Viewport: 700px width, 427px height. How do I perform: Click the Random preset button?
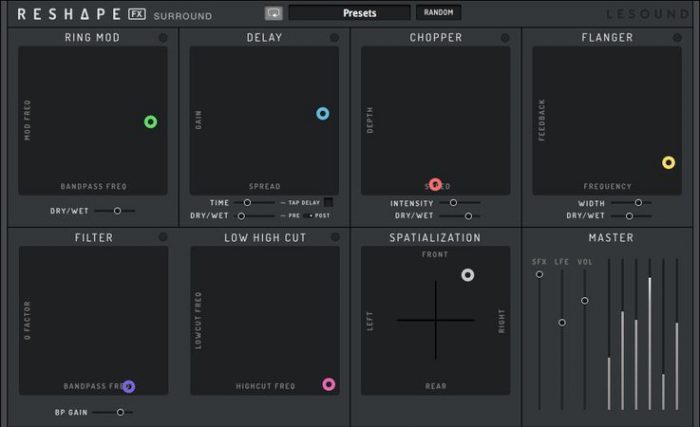pyautogui.click(x=438, y=13)
